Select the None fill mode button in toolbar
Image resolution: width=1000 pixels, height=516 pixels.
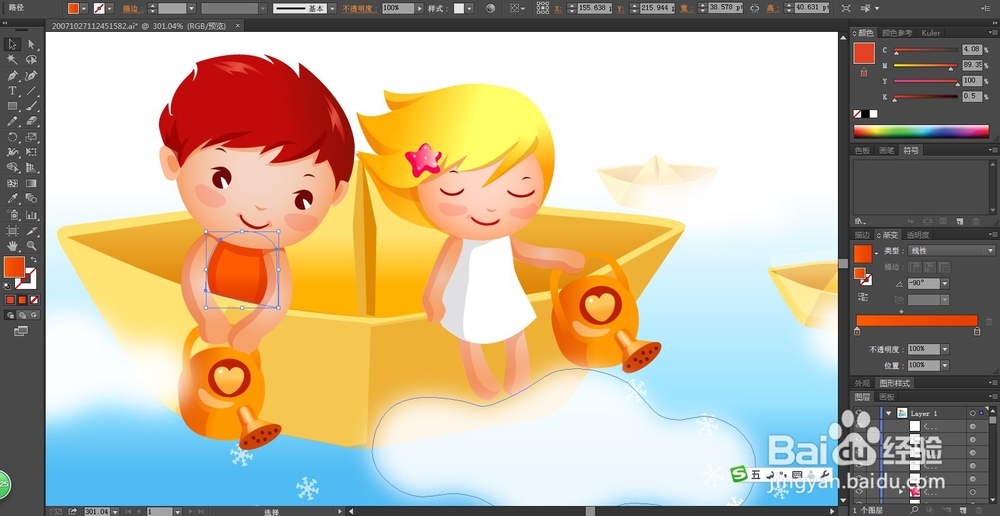(x=34, y=300)
